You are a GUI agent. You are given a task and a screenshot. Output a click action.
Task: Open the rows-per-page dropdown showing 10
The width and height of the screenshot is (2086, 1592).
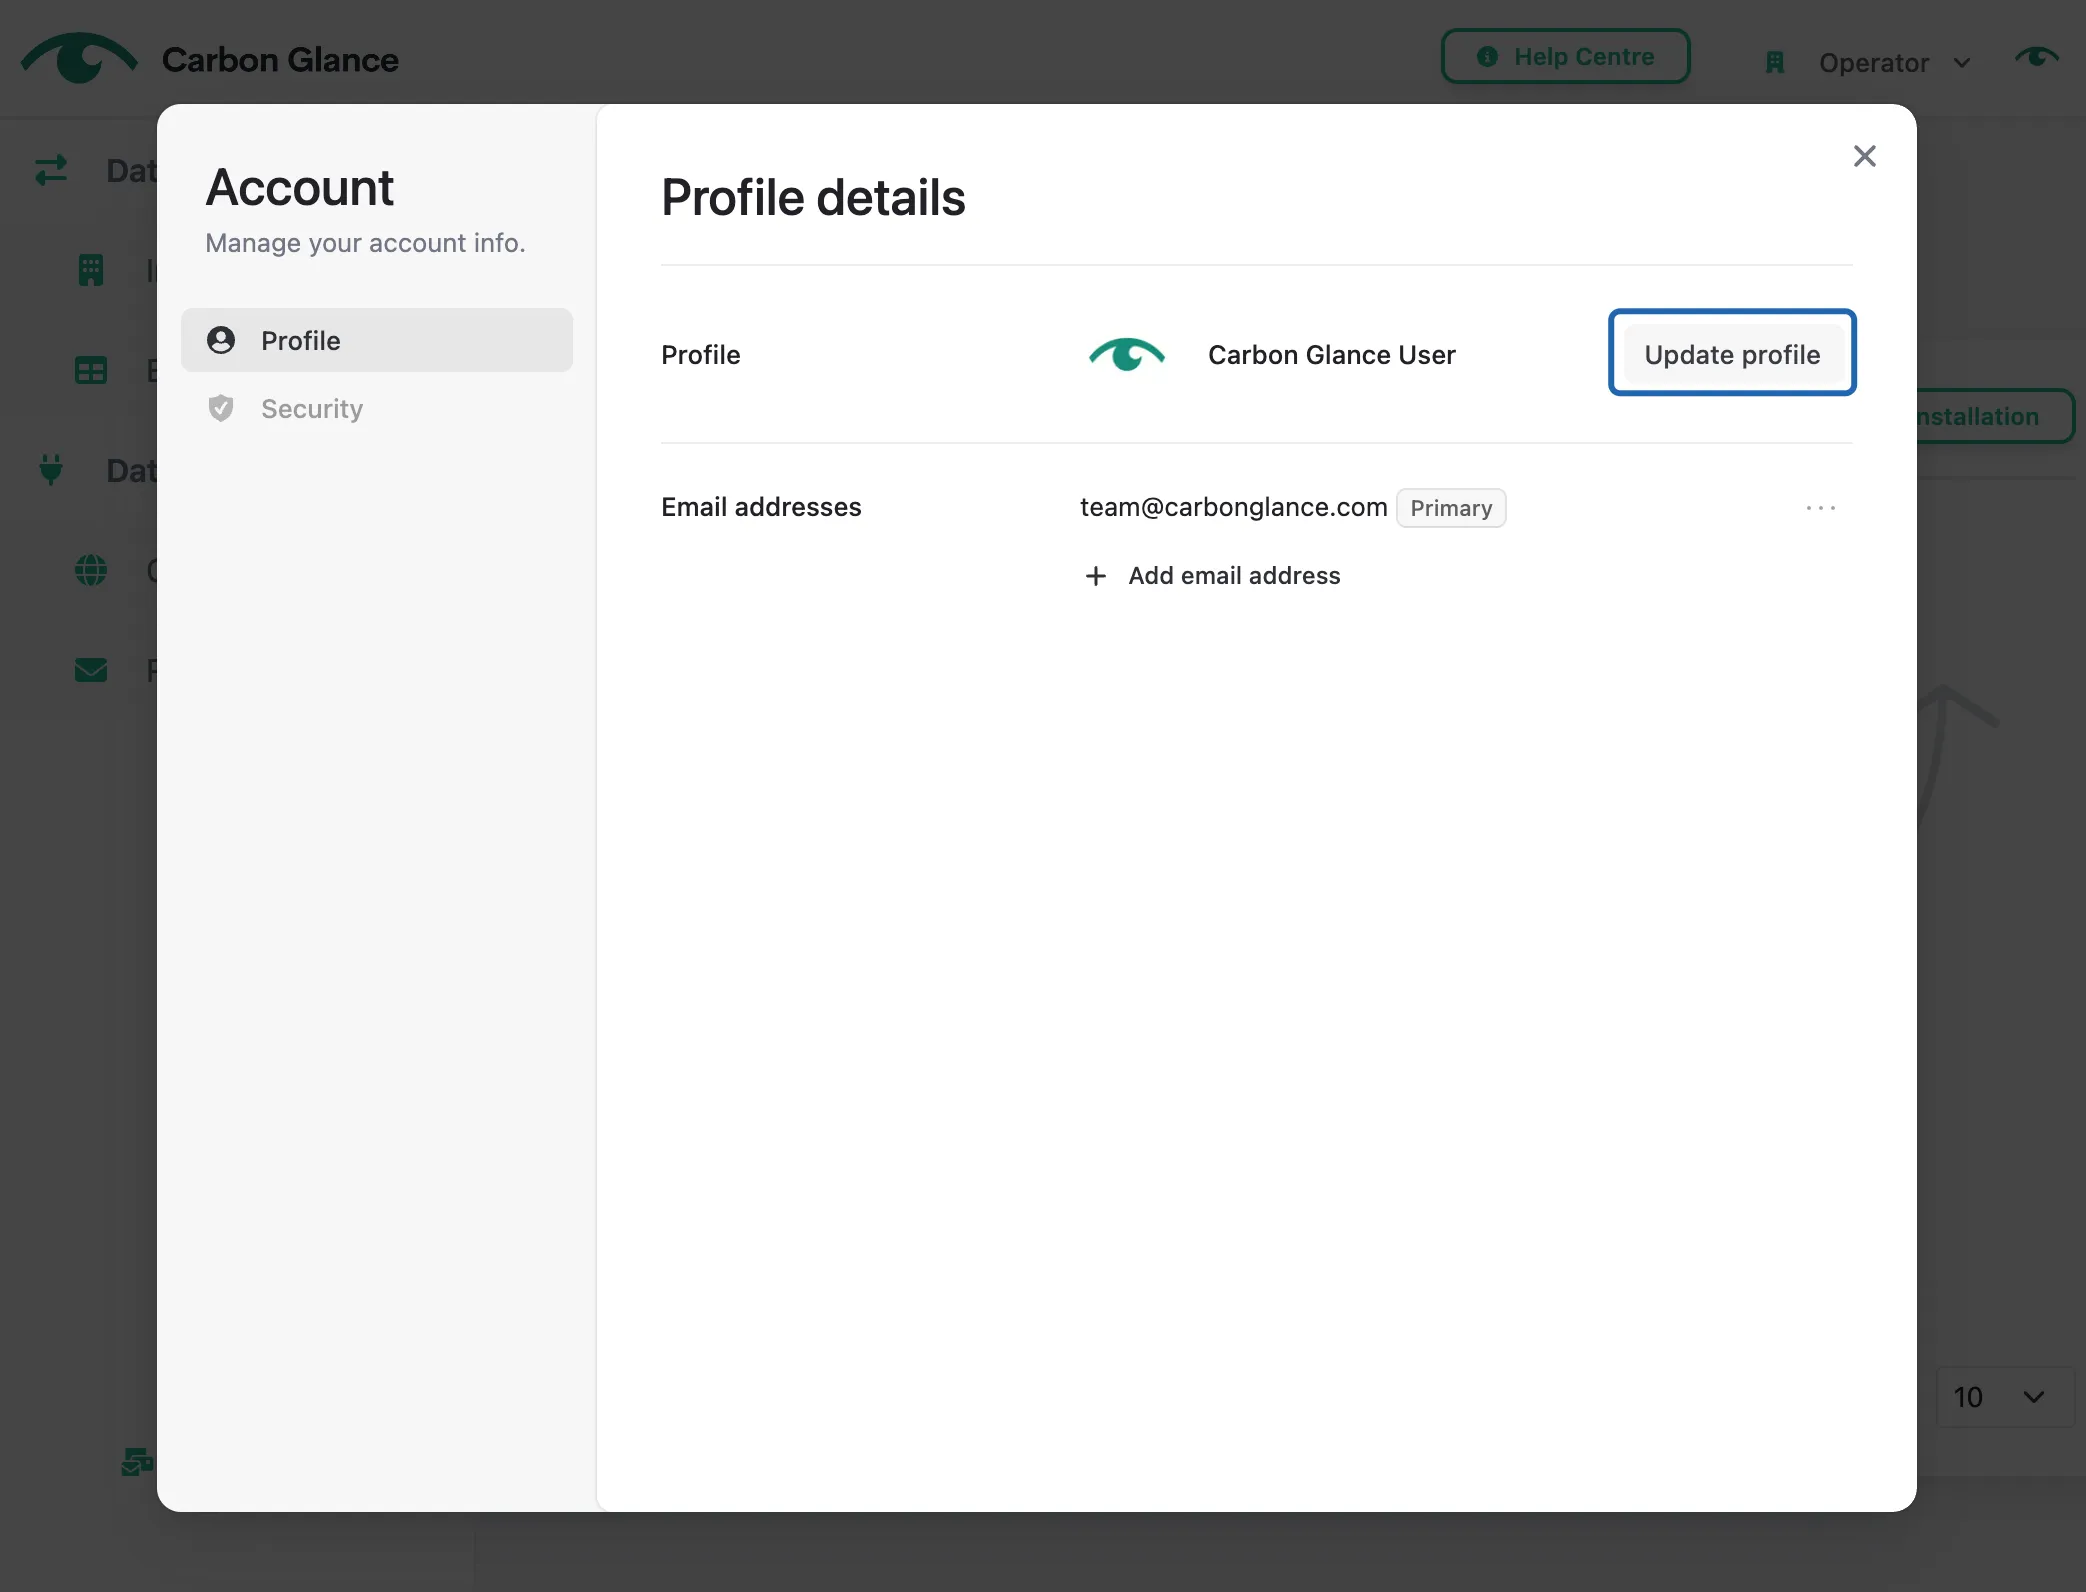click(x=2004, y=1397)
